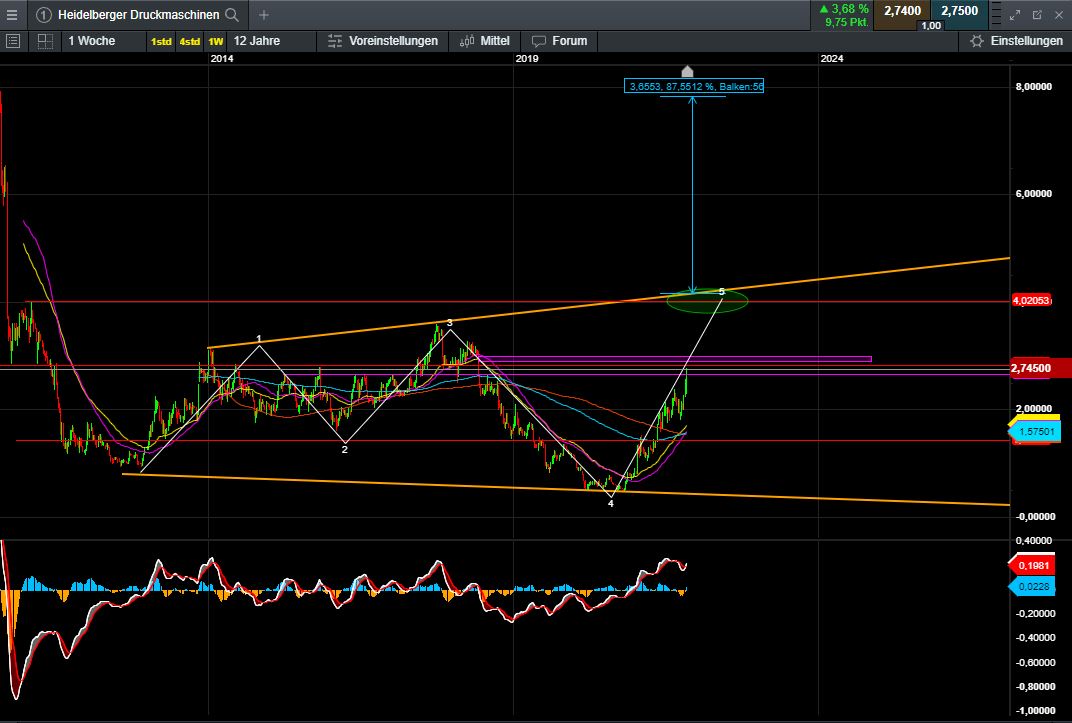Image resolution: width=1072 pixels, height=723 pixels.
Task: Click the red 0,1981 MACD value label
Action: [1034, 565]
